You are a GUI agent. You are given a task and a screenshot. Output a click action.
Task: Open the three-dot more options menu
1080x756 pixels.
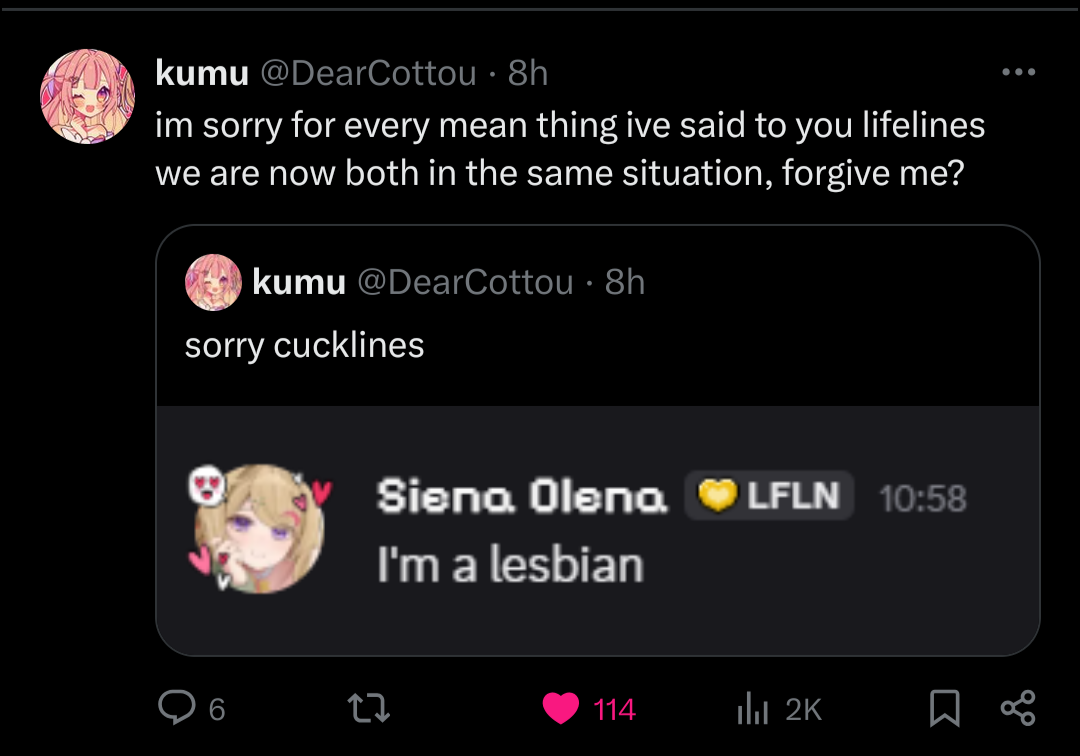(1019, 72)
